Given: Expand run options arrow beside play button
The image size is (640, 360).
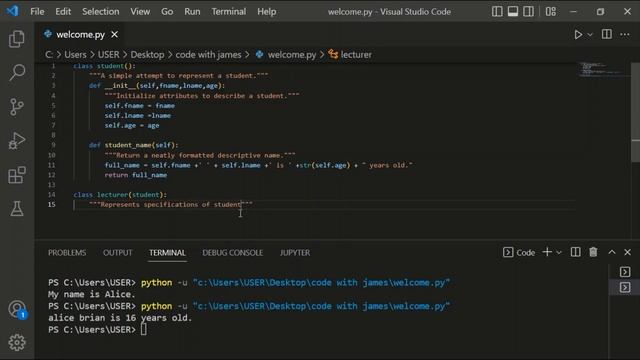Looking at the screenshot, I should 590,35.
